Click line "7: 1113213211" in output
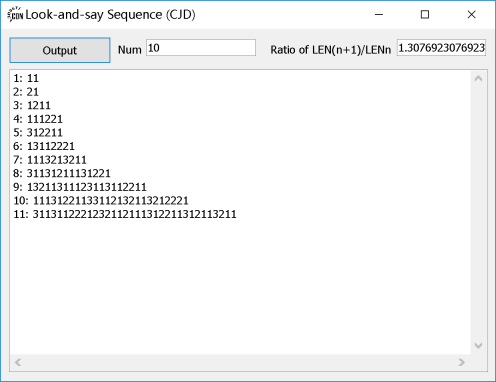This screenshot has height=382, width=496. point(50,160)
